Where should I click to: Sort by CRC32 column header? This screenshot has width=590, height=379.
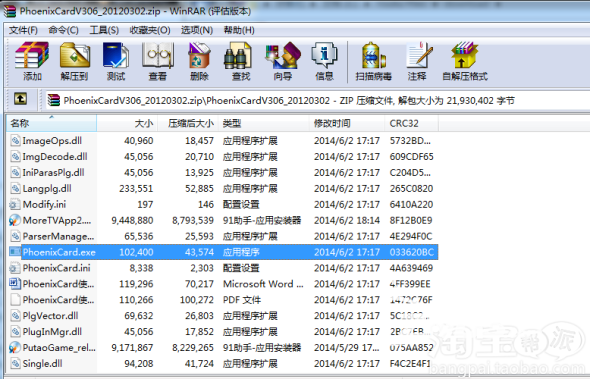(411, 123)
